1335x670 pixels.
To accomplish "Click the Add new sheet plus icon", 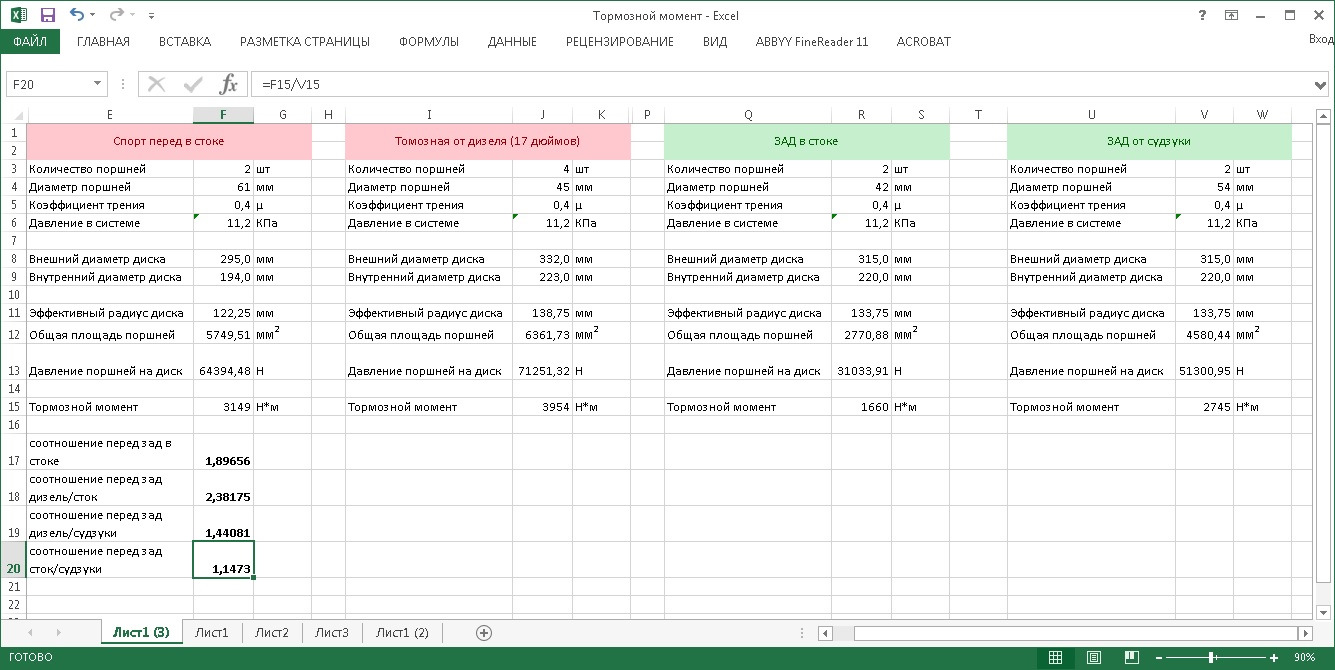I will point(484,633).
